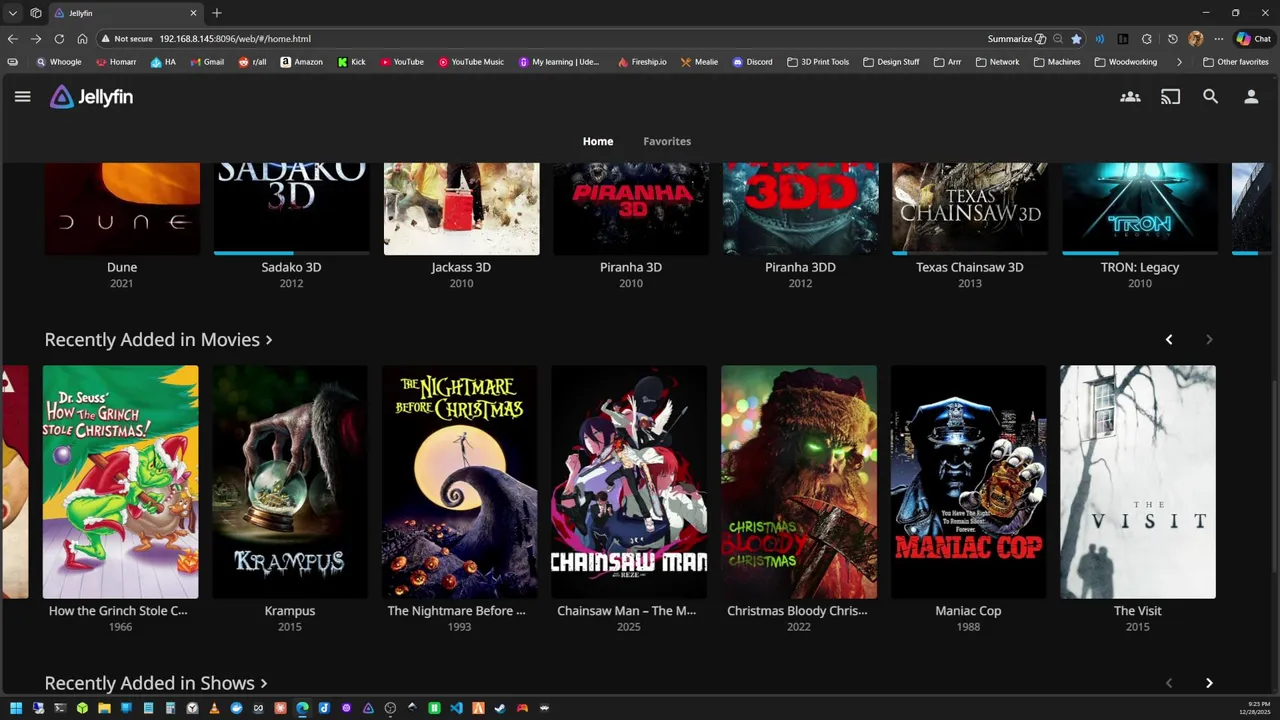Open browser history icon
The width and height of the screenshot is (1280, 720).
pos(1173,39)
